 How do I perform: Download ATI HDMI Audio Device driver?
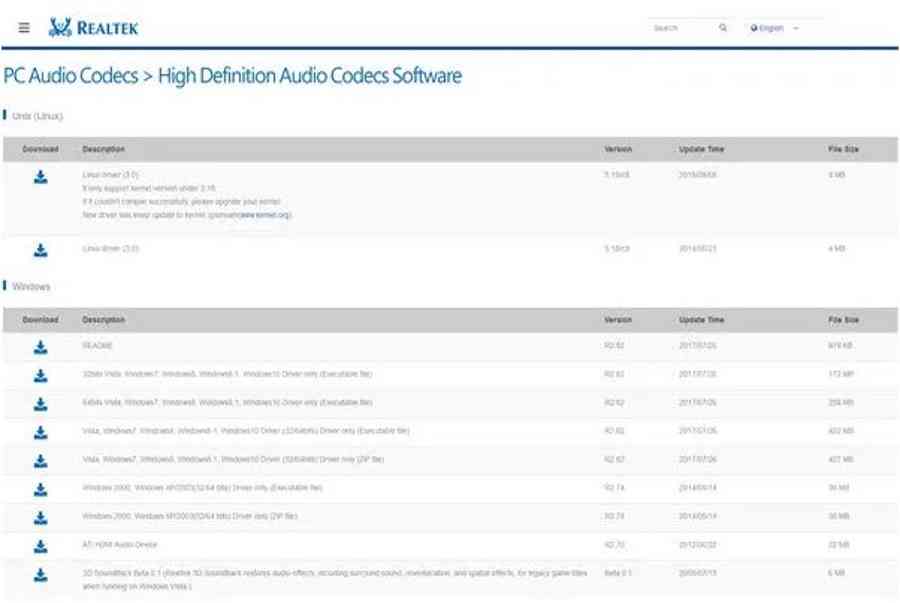(41, 546)
